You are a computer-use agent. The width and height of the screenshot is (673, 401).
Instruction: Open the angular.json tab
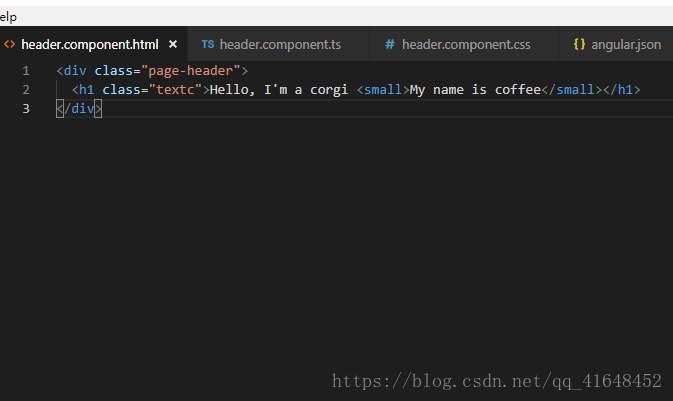coord(616,44)
